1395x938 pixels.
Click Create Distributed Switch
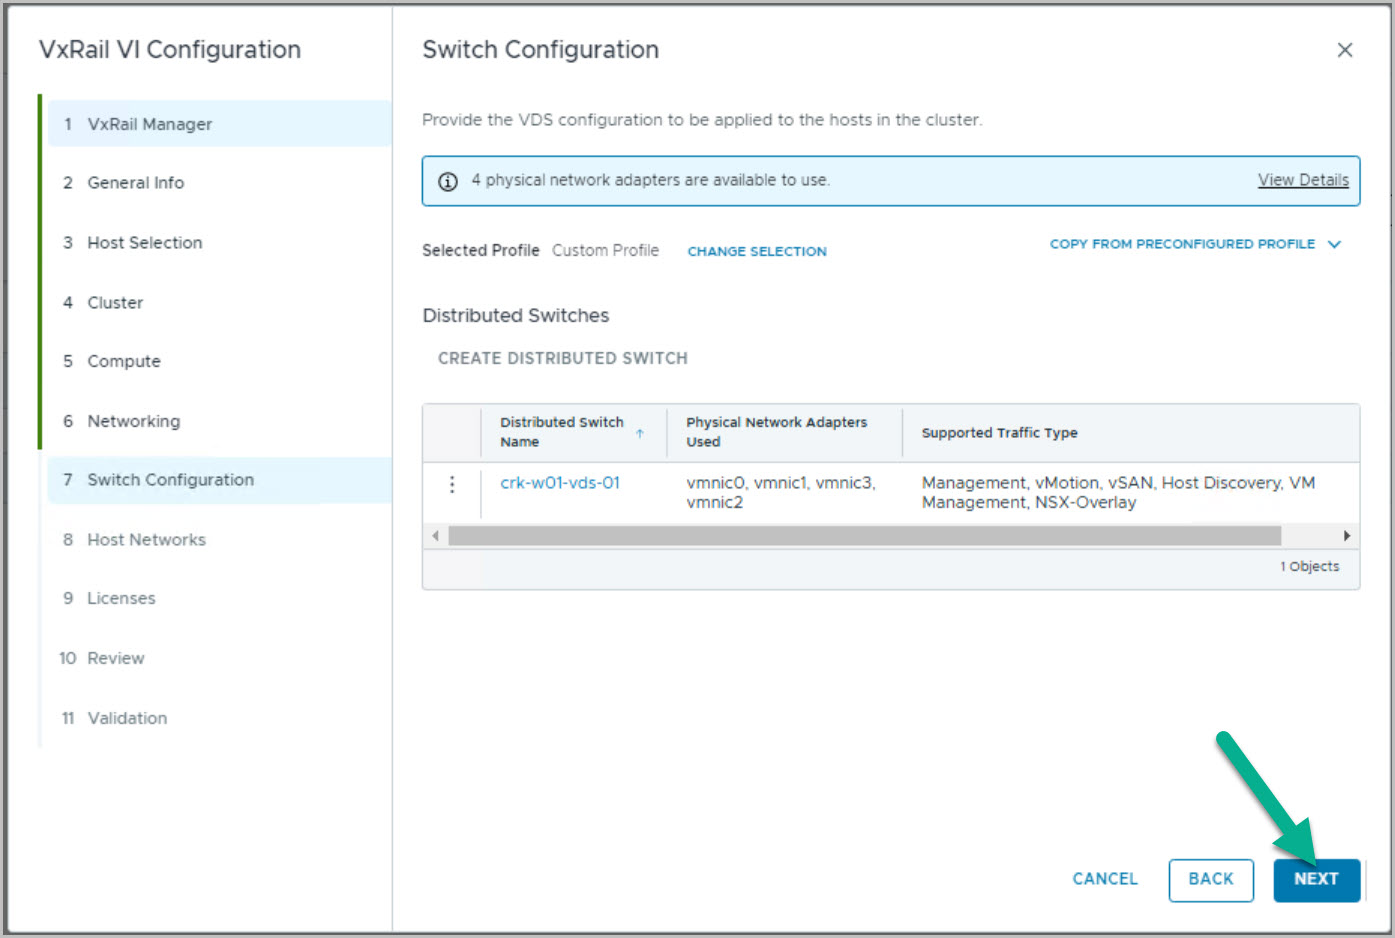(562, 358)
